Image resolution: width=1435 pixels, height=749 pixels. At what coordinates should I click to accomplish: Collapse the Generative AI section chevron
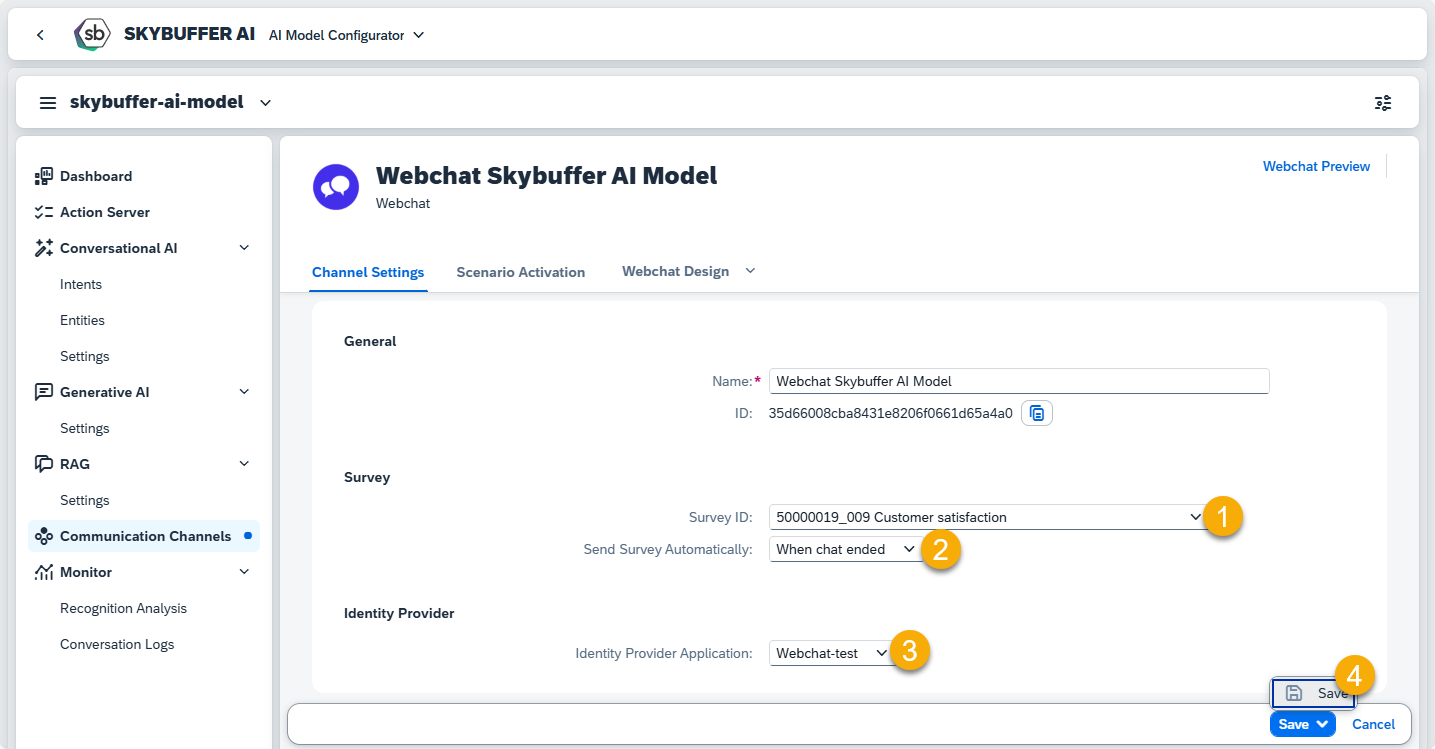(244, 392)
